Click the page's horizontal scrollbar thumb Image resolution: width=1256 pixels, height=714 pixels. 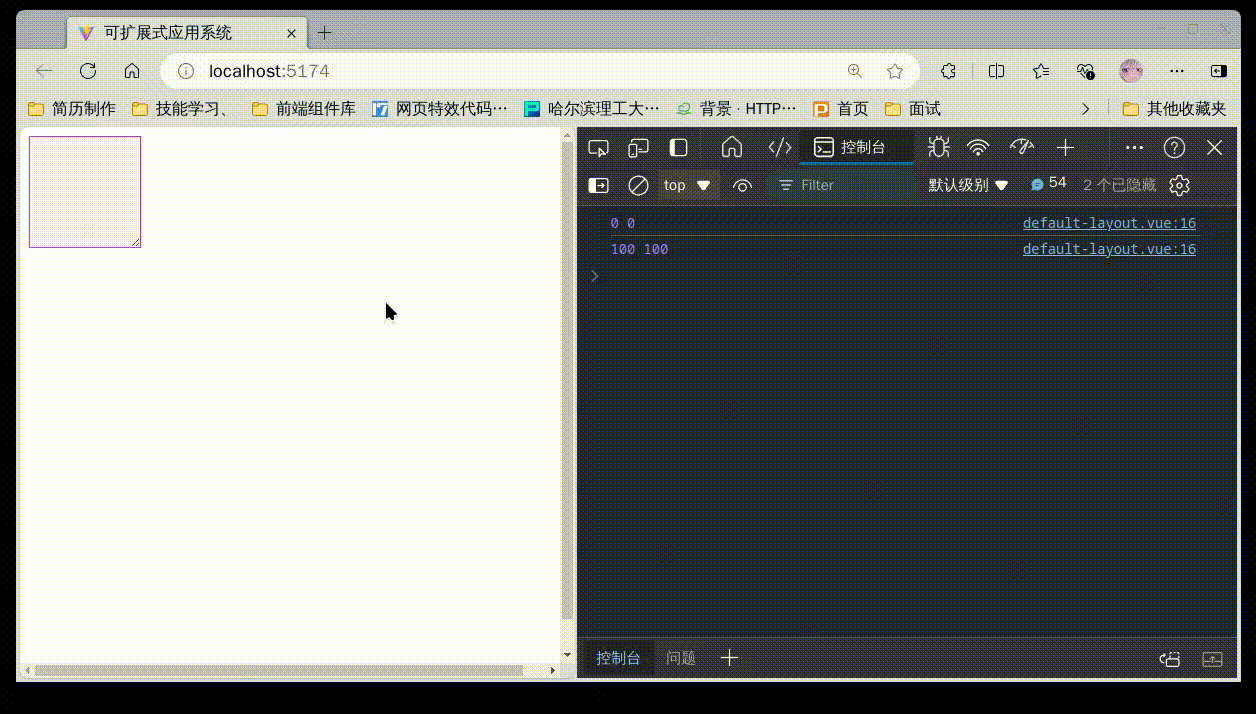click(279, 670)
